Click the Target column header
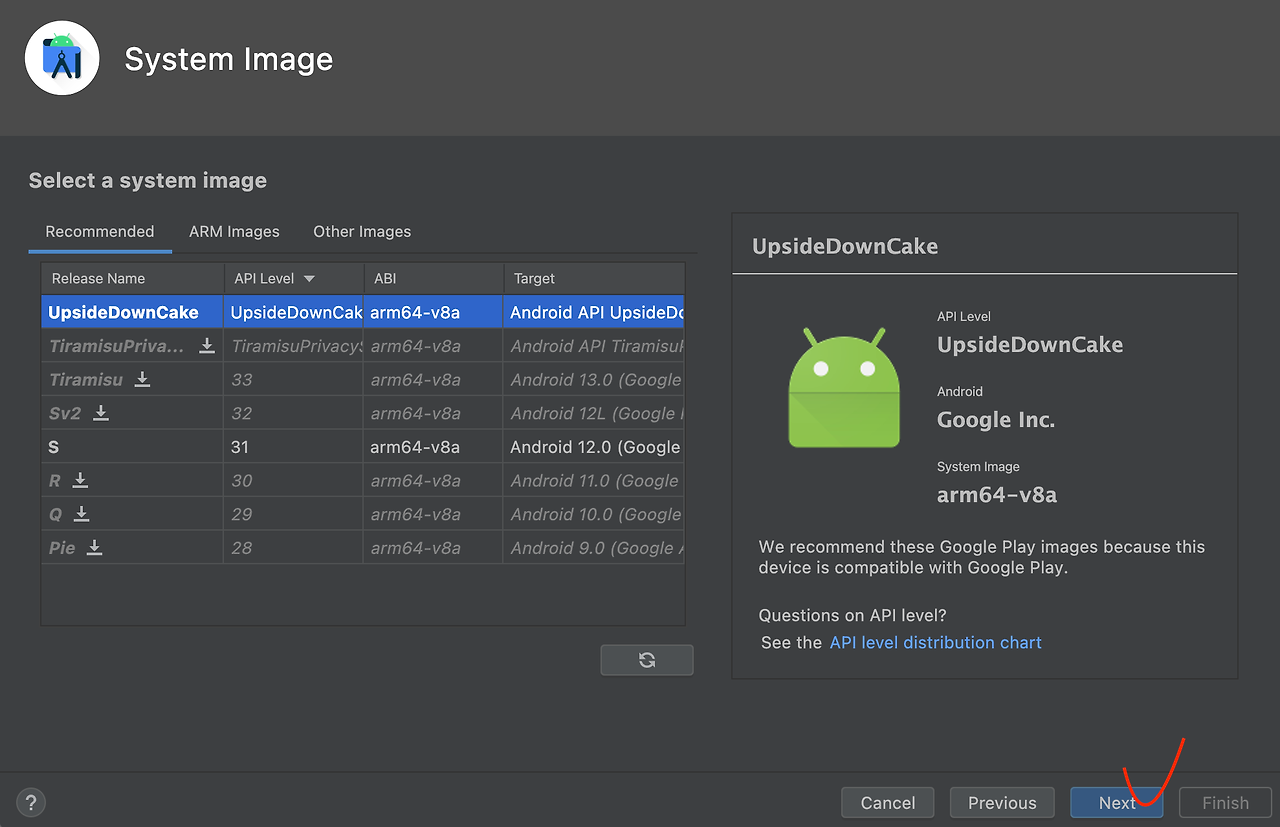This screenshot has height=827, width=1280. pyautogui.click(x=594, y=279)
